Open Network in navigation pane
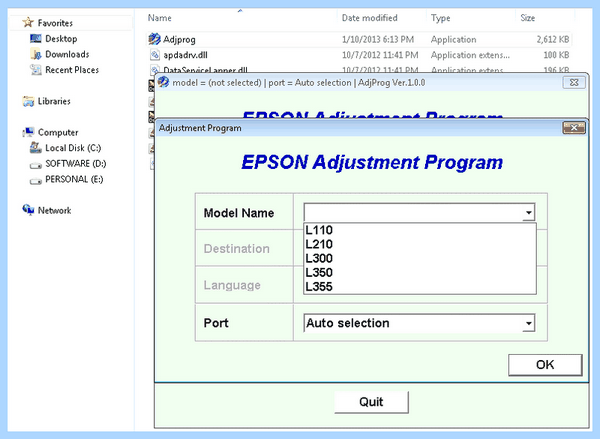 [54, 211]
